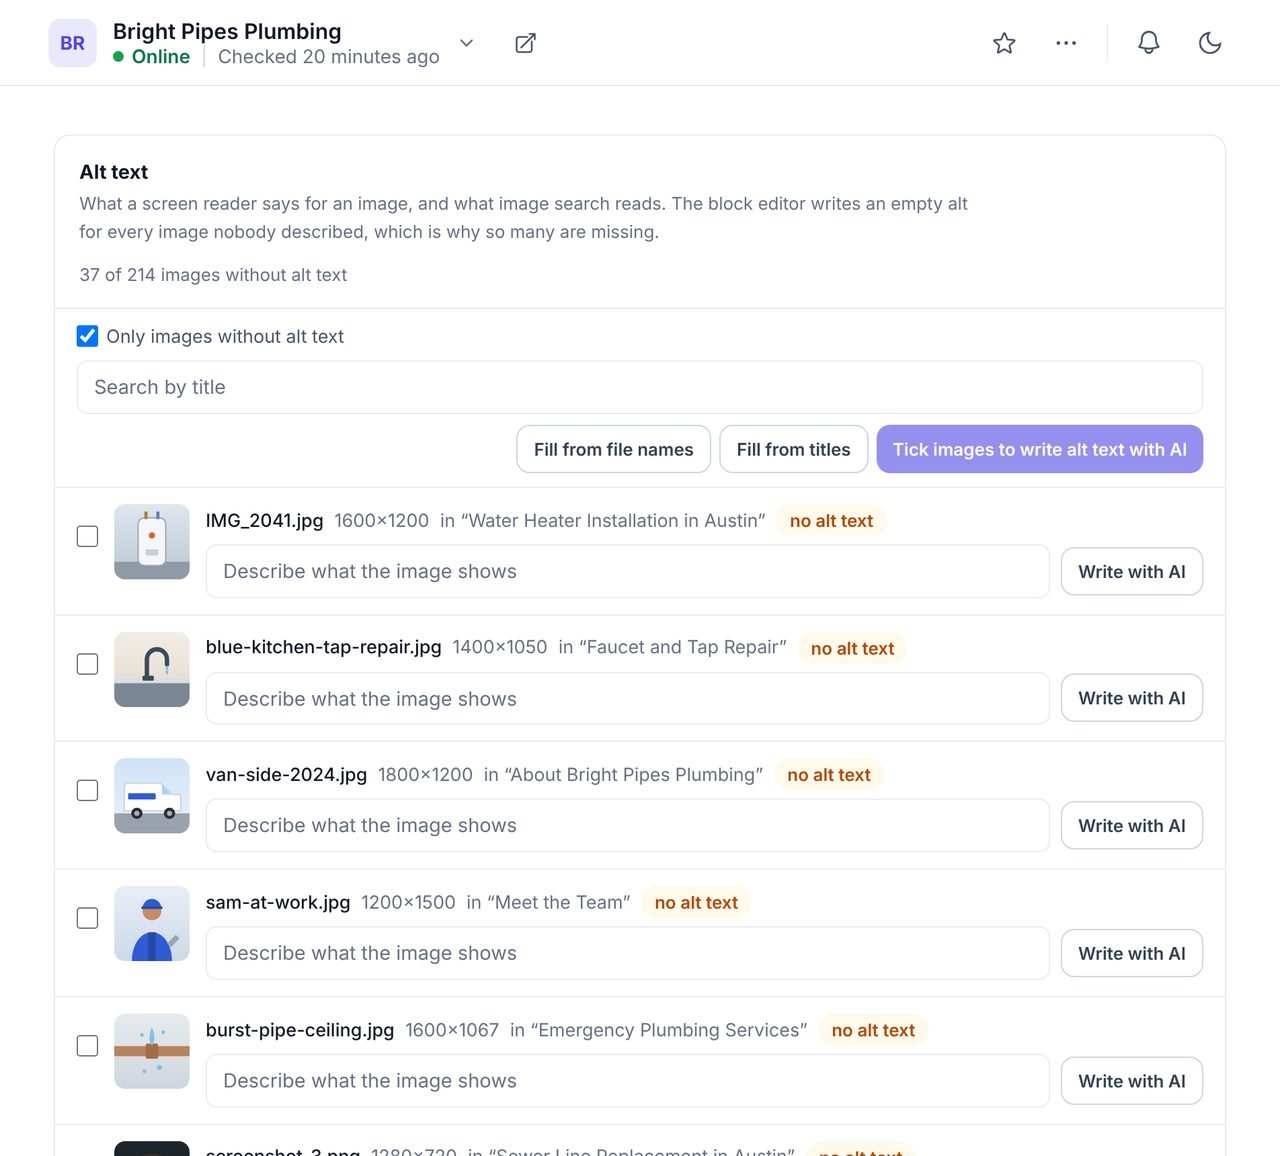Viewport: 1280px width, 1156px height.
Task: Click "37 of 214 images without alt text"
Action: click(x=213, y=275)
